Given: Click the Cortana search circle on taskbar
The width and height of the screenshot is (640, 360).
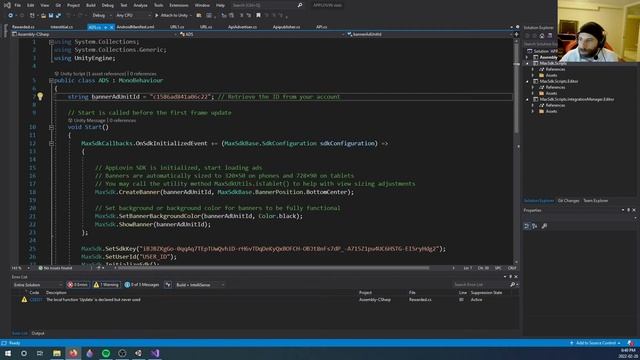Looking at the screenshot, I should pyautogui.click(x=24, y=353).
